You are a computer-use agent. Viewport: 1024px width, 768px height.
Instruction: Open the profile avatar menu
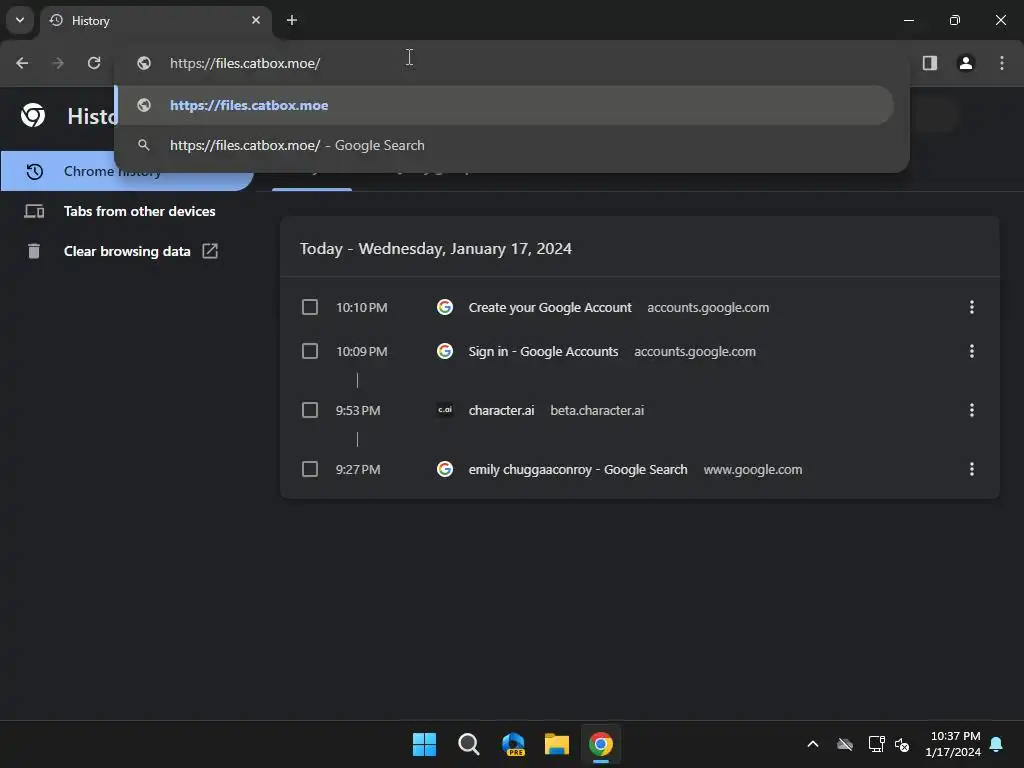966,63
